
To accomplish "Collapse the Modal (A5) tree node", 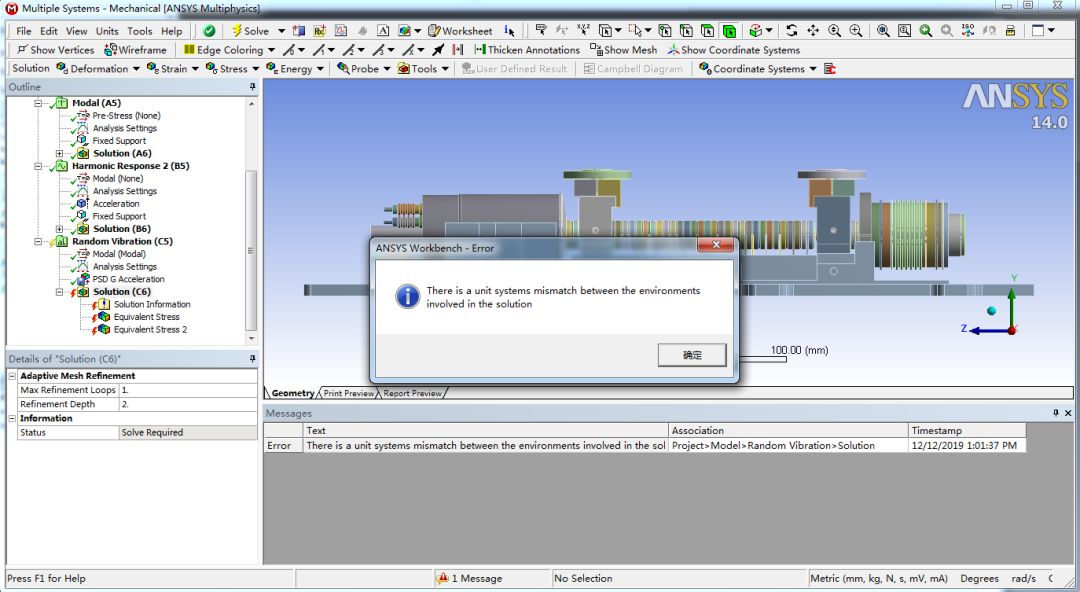I will (39, 103).
